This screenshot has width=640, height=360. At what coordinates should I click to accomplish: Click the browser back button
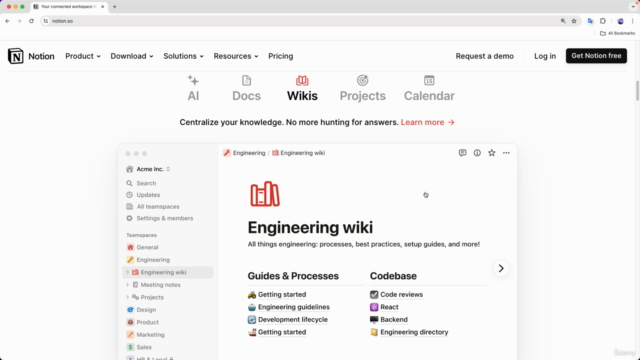(7, 21)
